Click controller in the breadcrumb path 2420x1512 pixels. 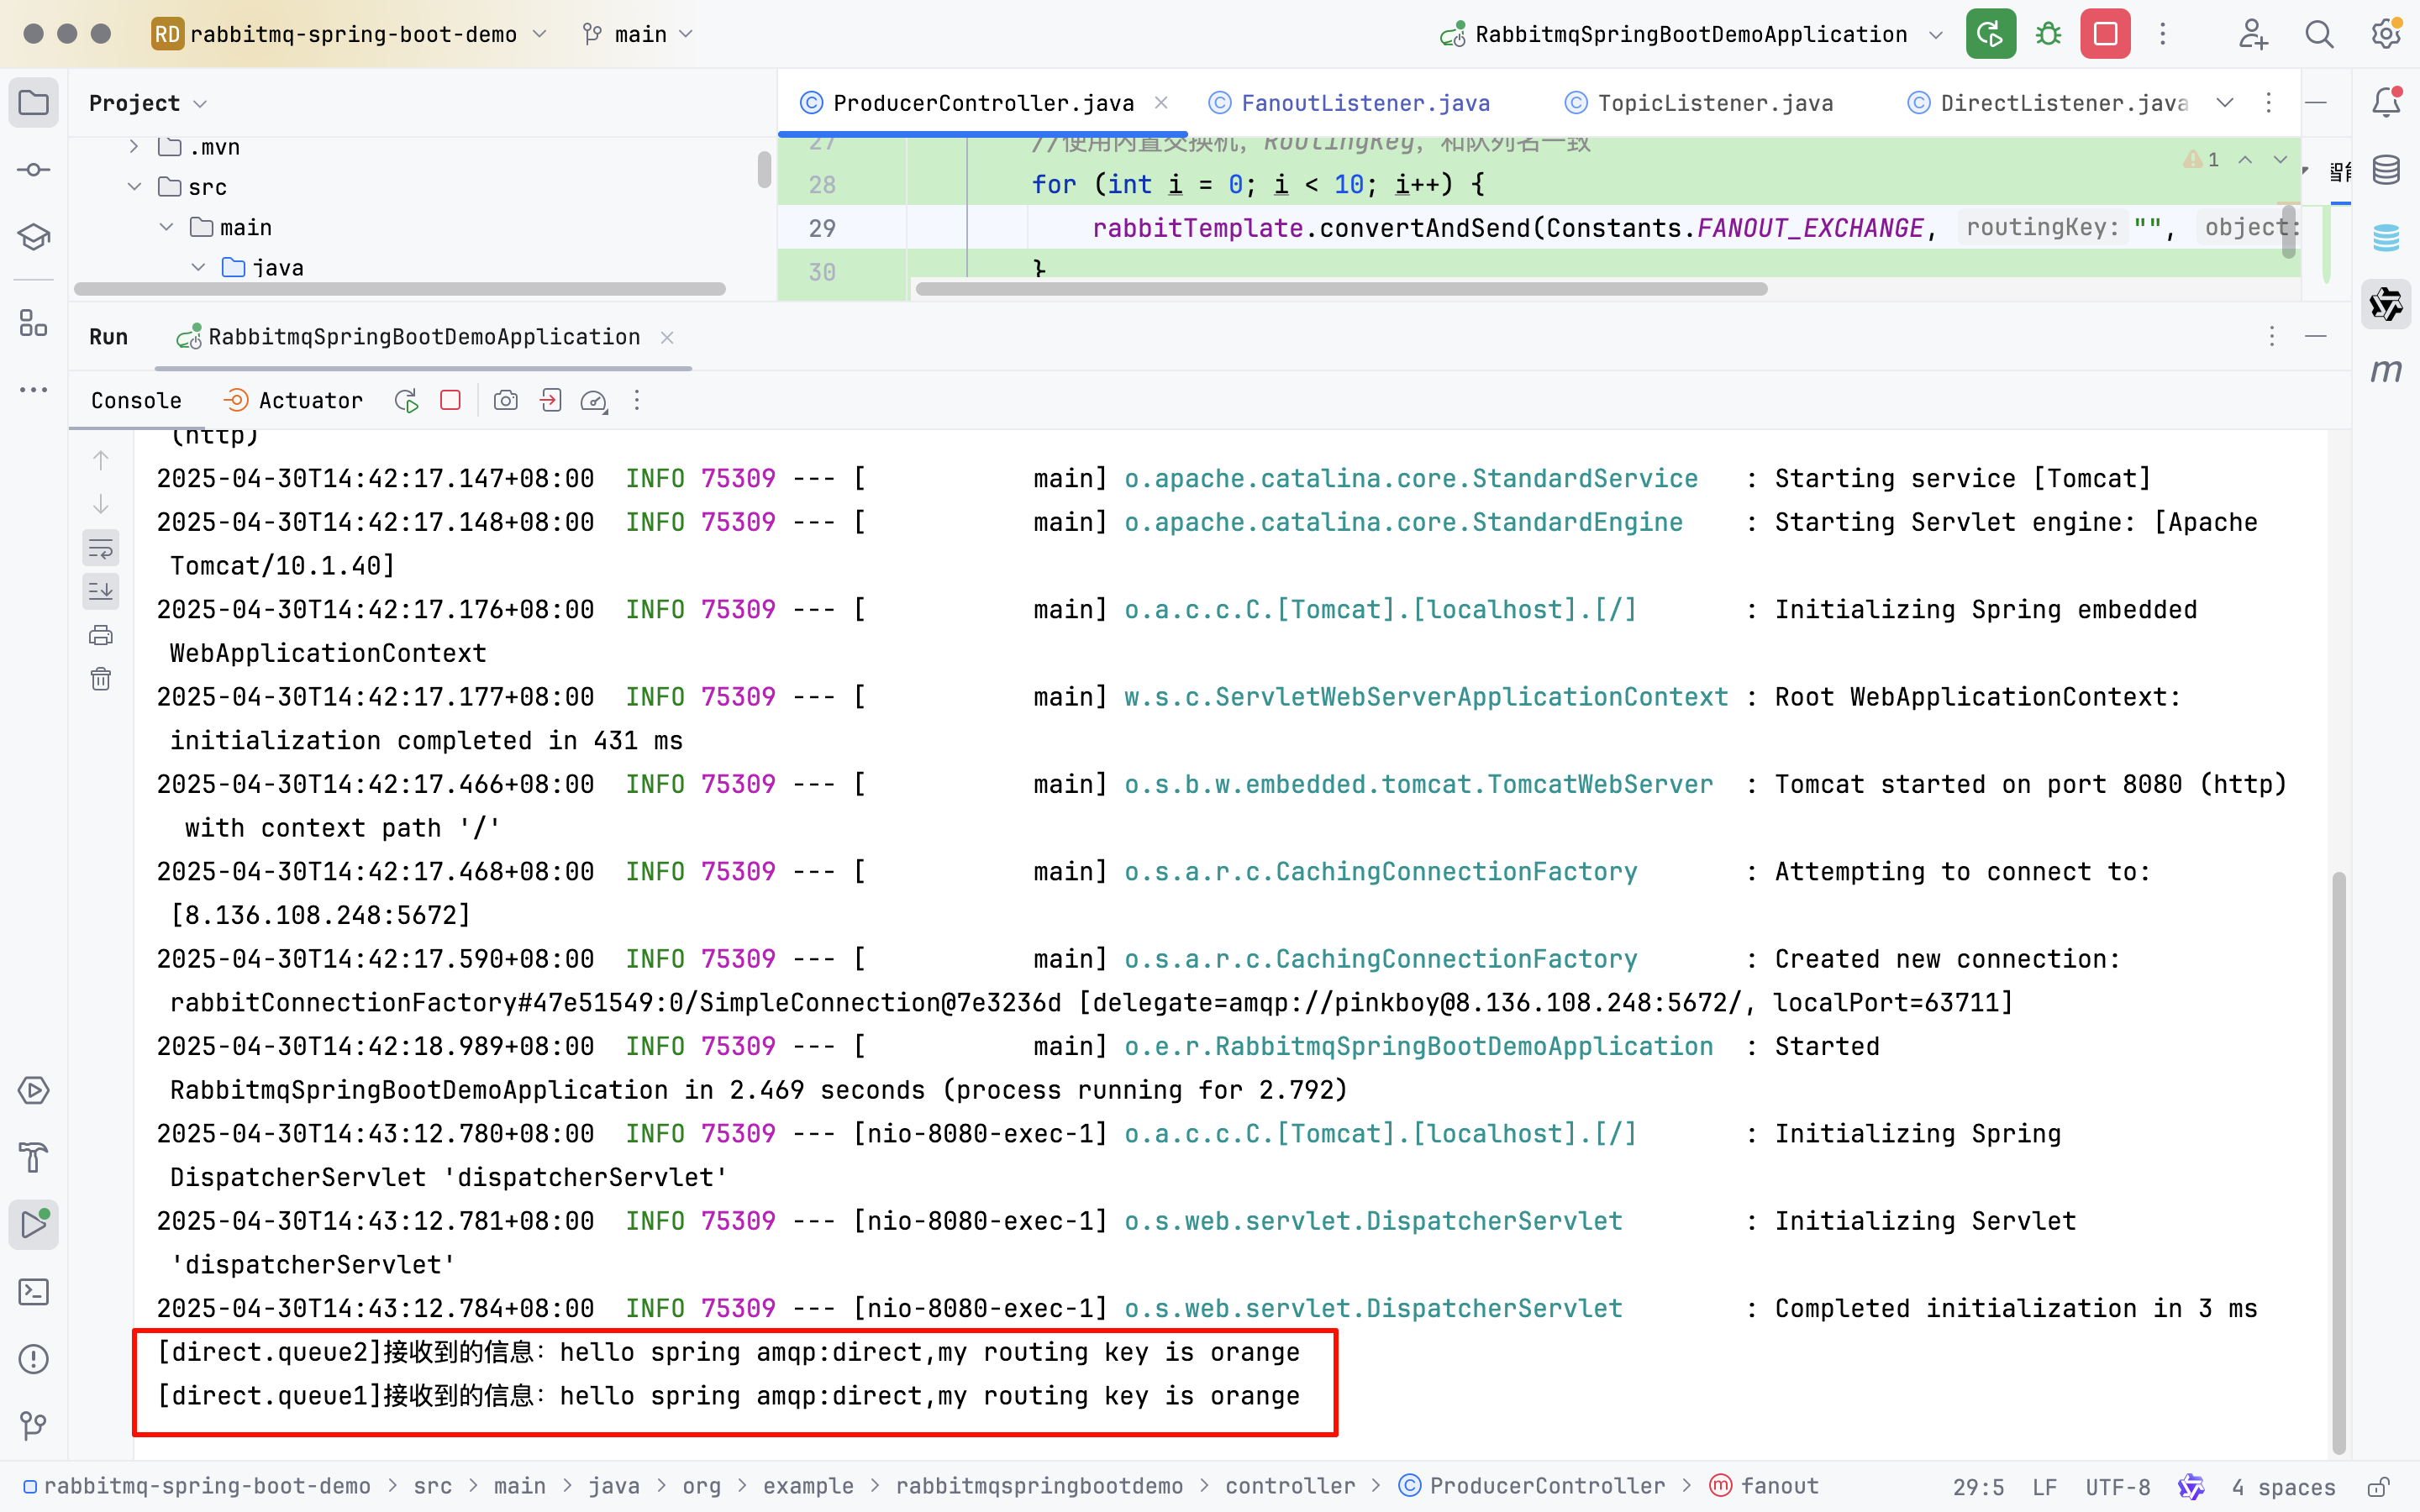pyautogui.click(x=1290, y=1486)
